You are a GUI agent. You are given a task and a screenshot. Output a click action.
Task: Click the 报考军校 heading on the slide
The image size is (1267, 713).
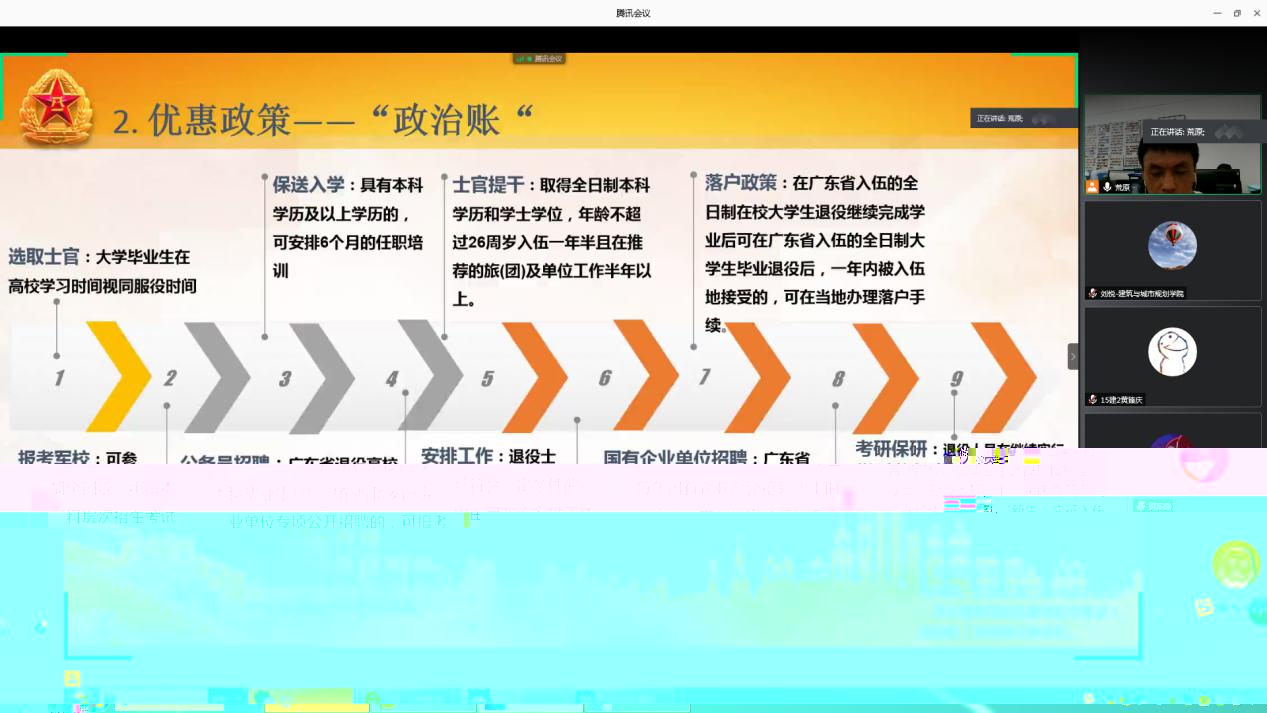coord(53,458)
